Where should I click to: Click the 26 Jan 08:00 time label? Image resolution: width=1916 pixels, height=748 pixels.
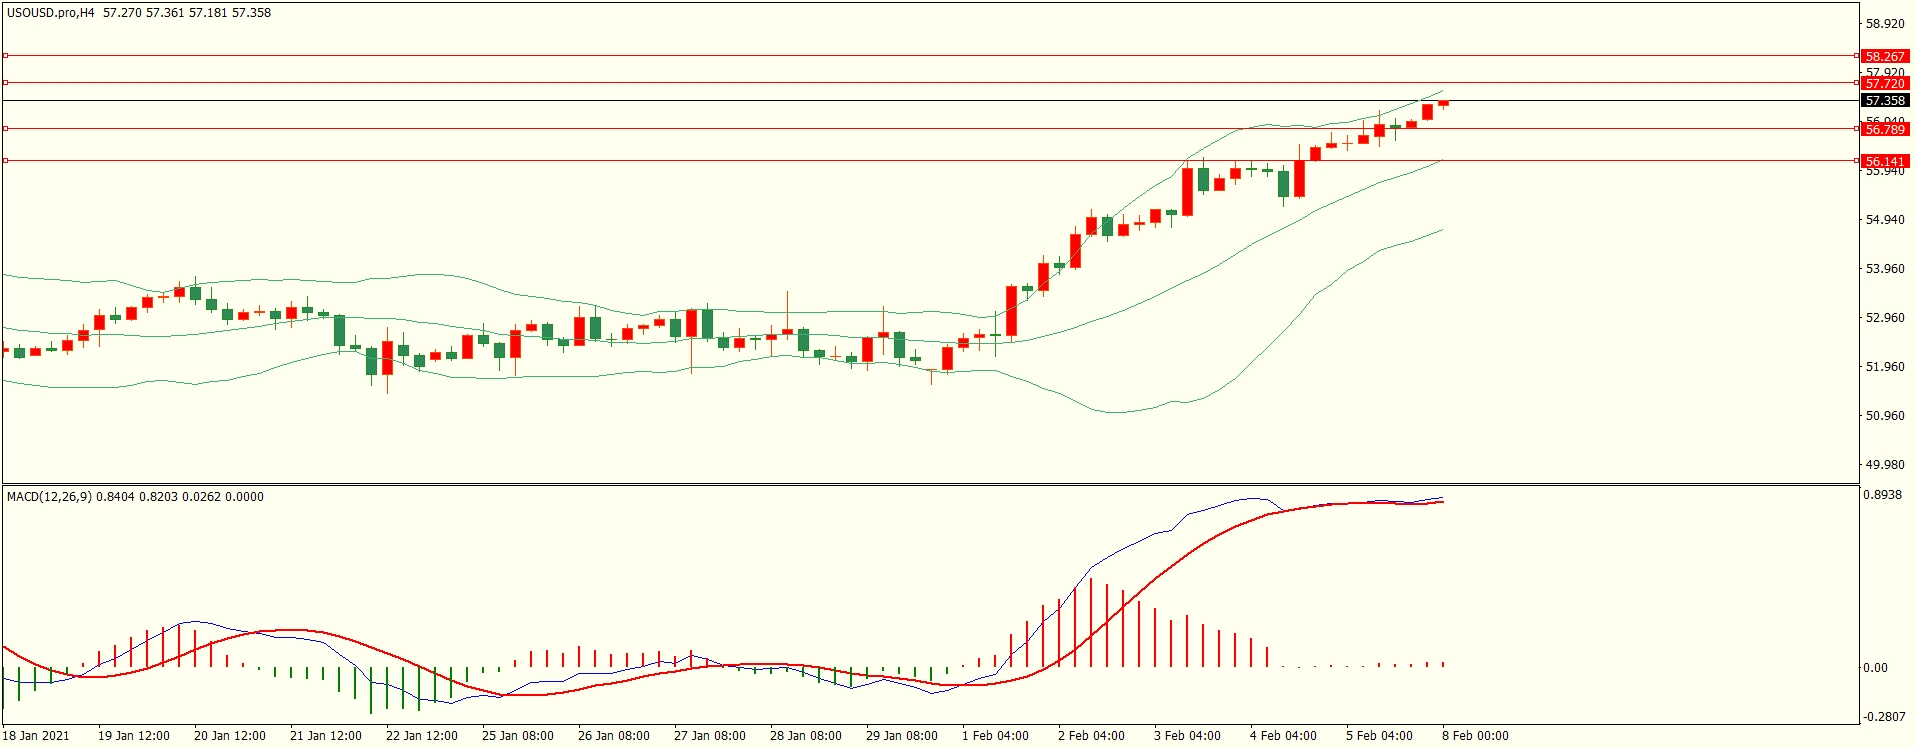pos(614,736)
